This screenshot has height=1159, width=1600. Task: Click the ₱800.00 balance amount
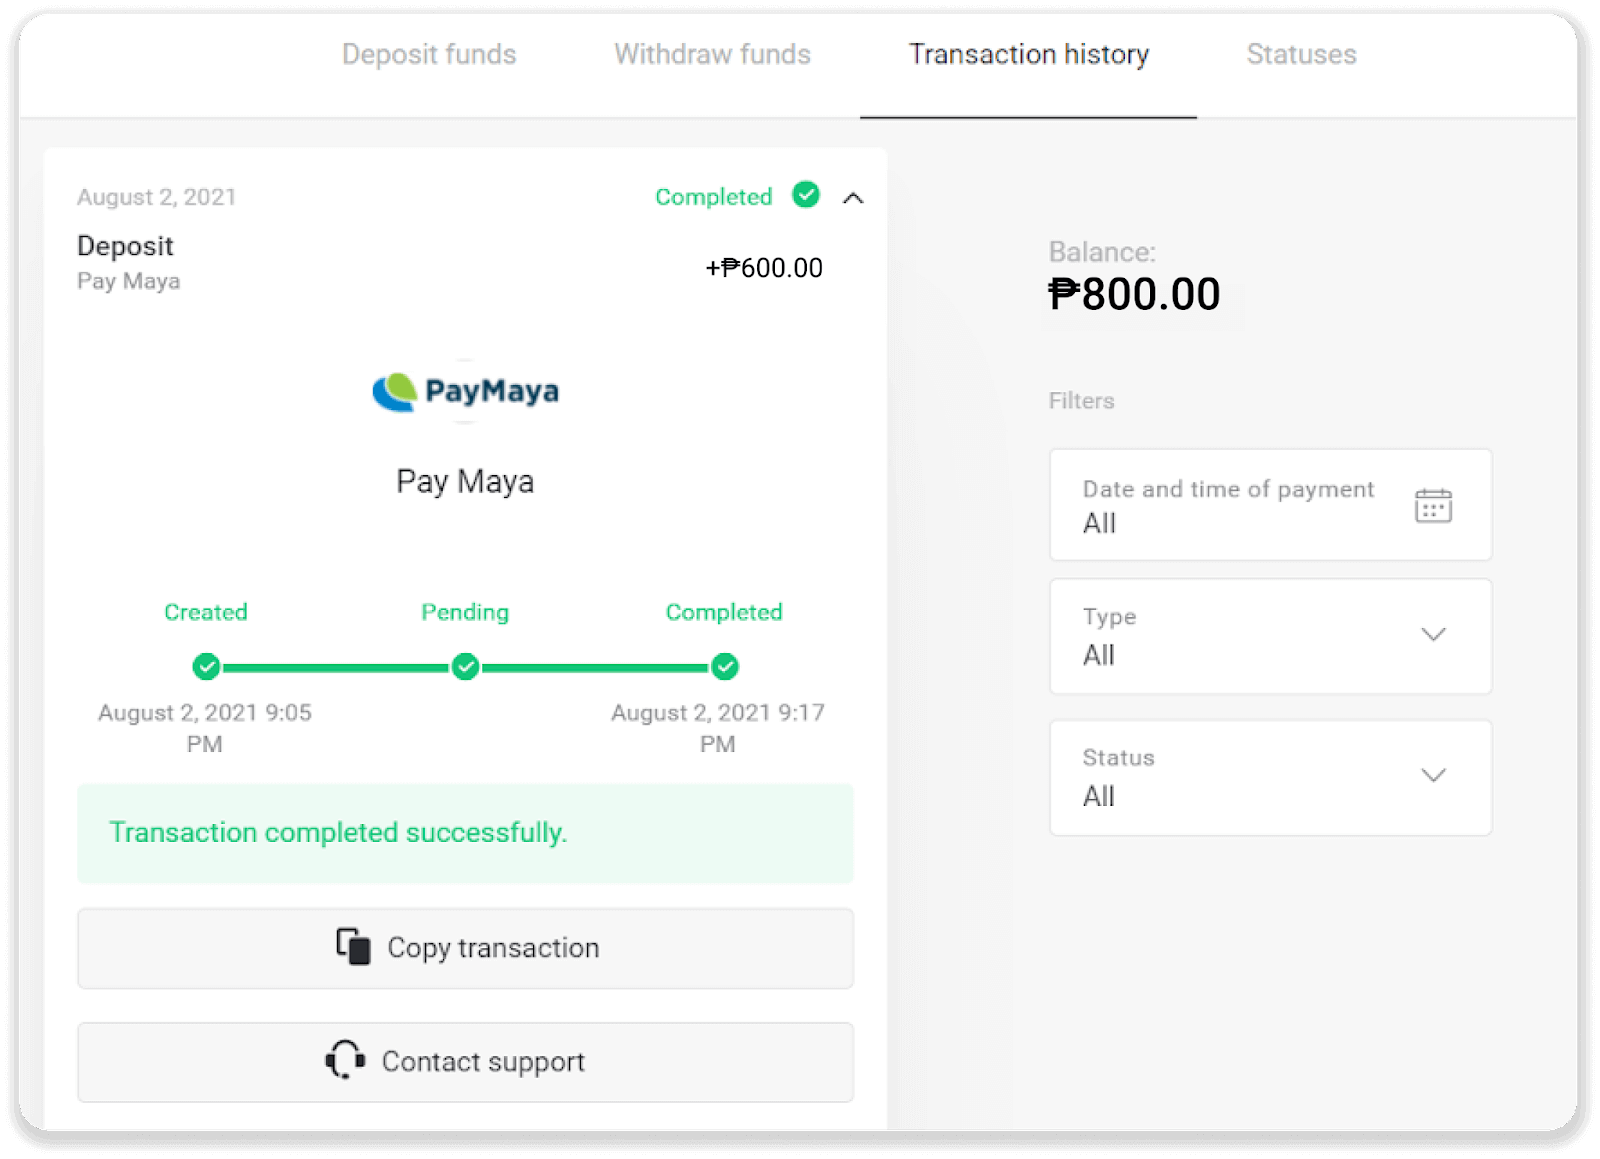1134,294
